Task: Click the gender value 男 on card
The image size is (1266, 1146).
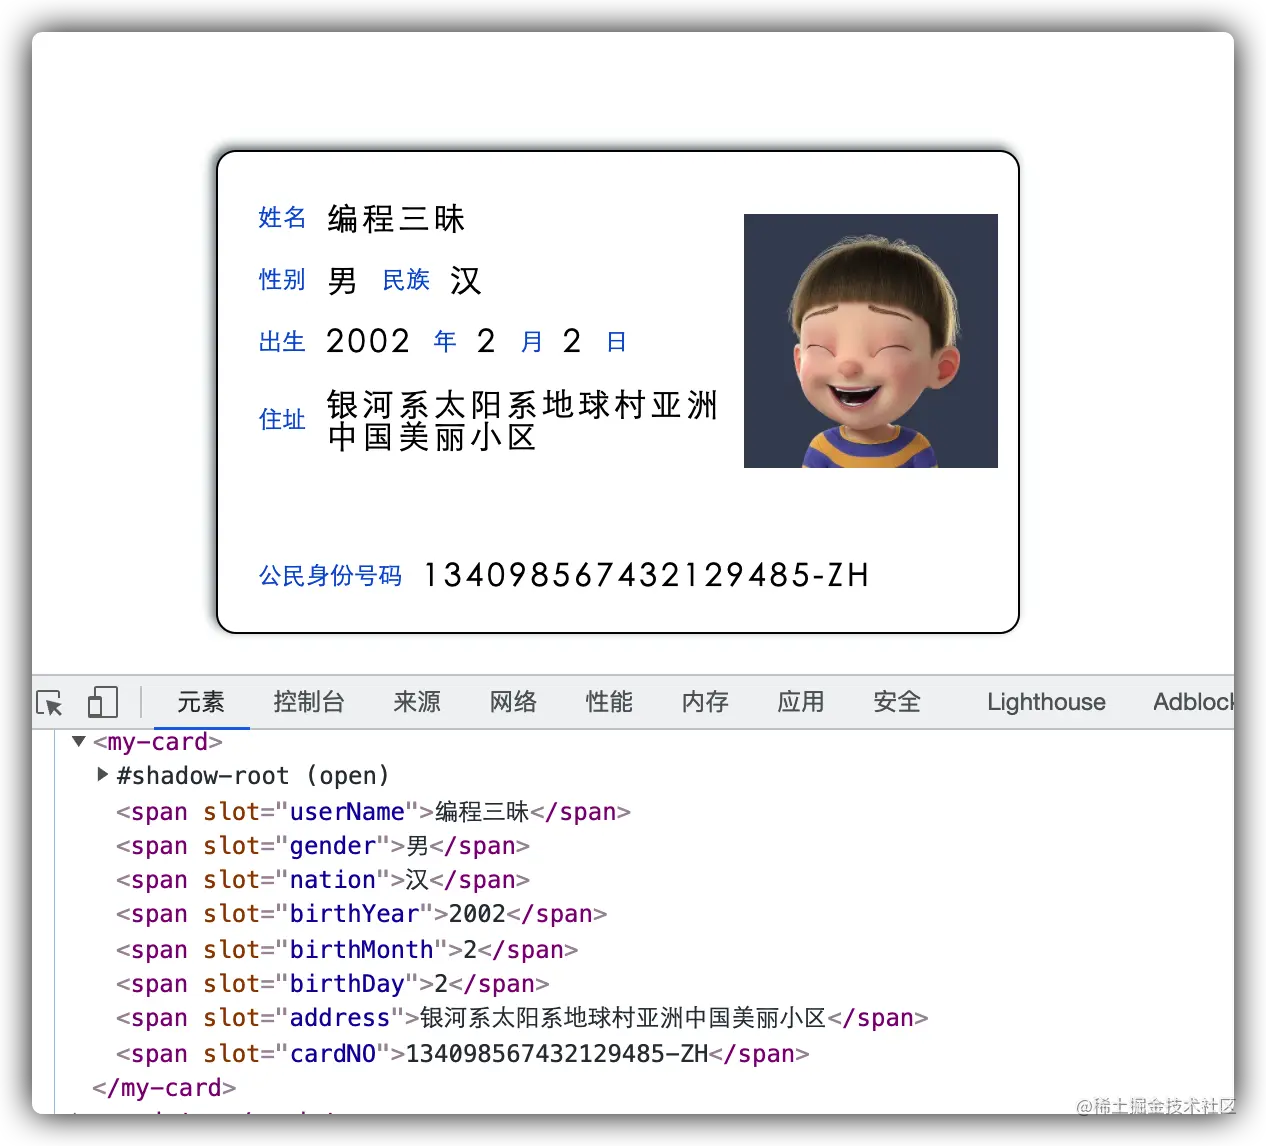Action: 342,281
